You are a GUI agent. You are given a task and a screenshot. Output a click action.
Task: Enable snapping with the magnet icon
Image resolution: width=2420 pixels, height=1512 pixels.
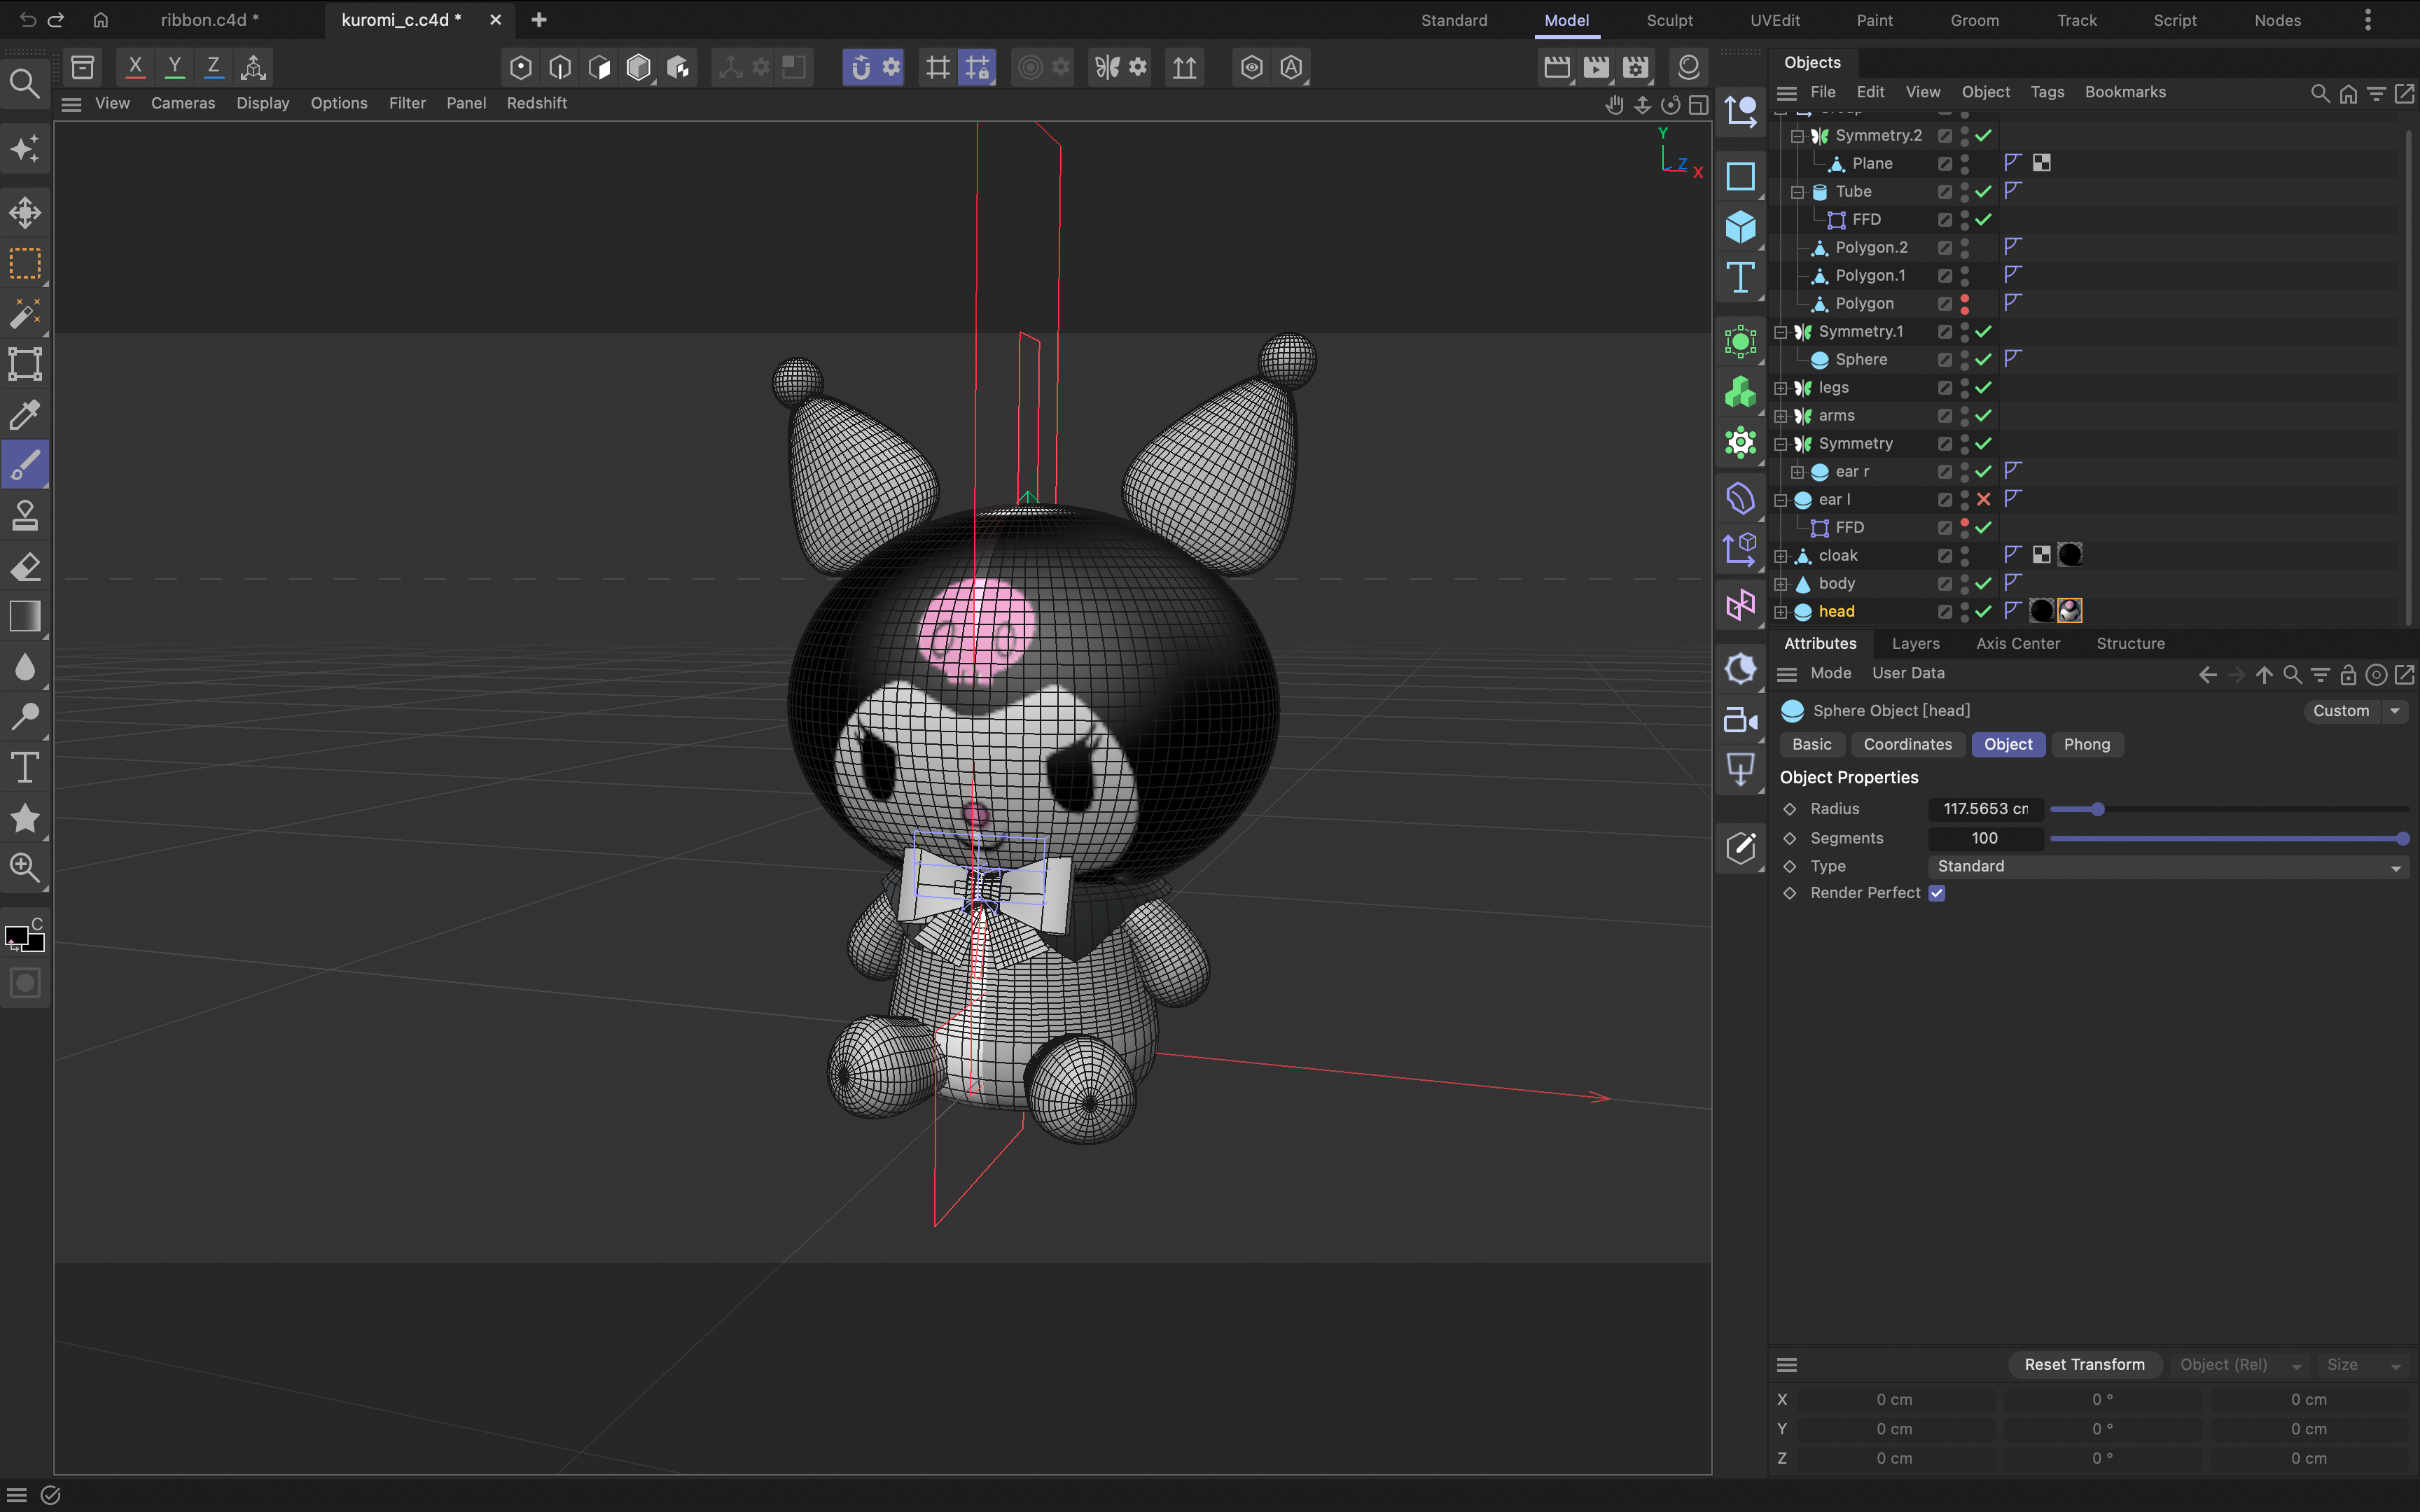(860, 67)
